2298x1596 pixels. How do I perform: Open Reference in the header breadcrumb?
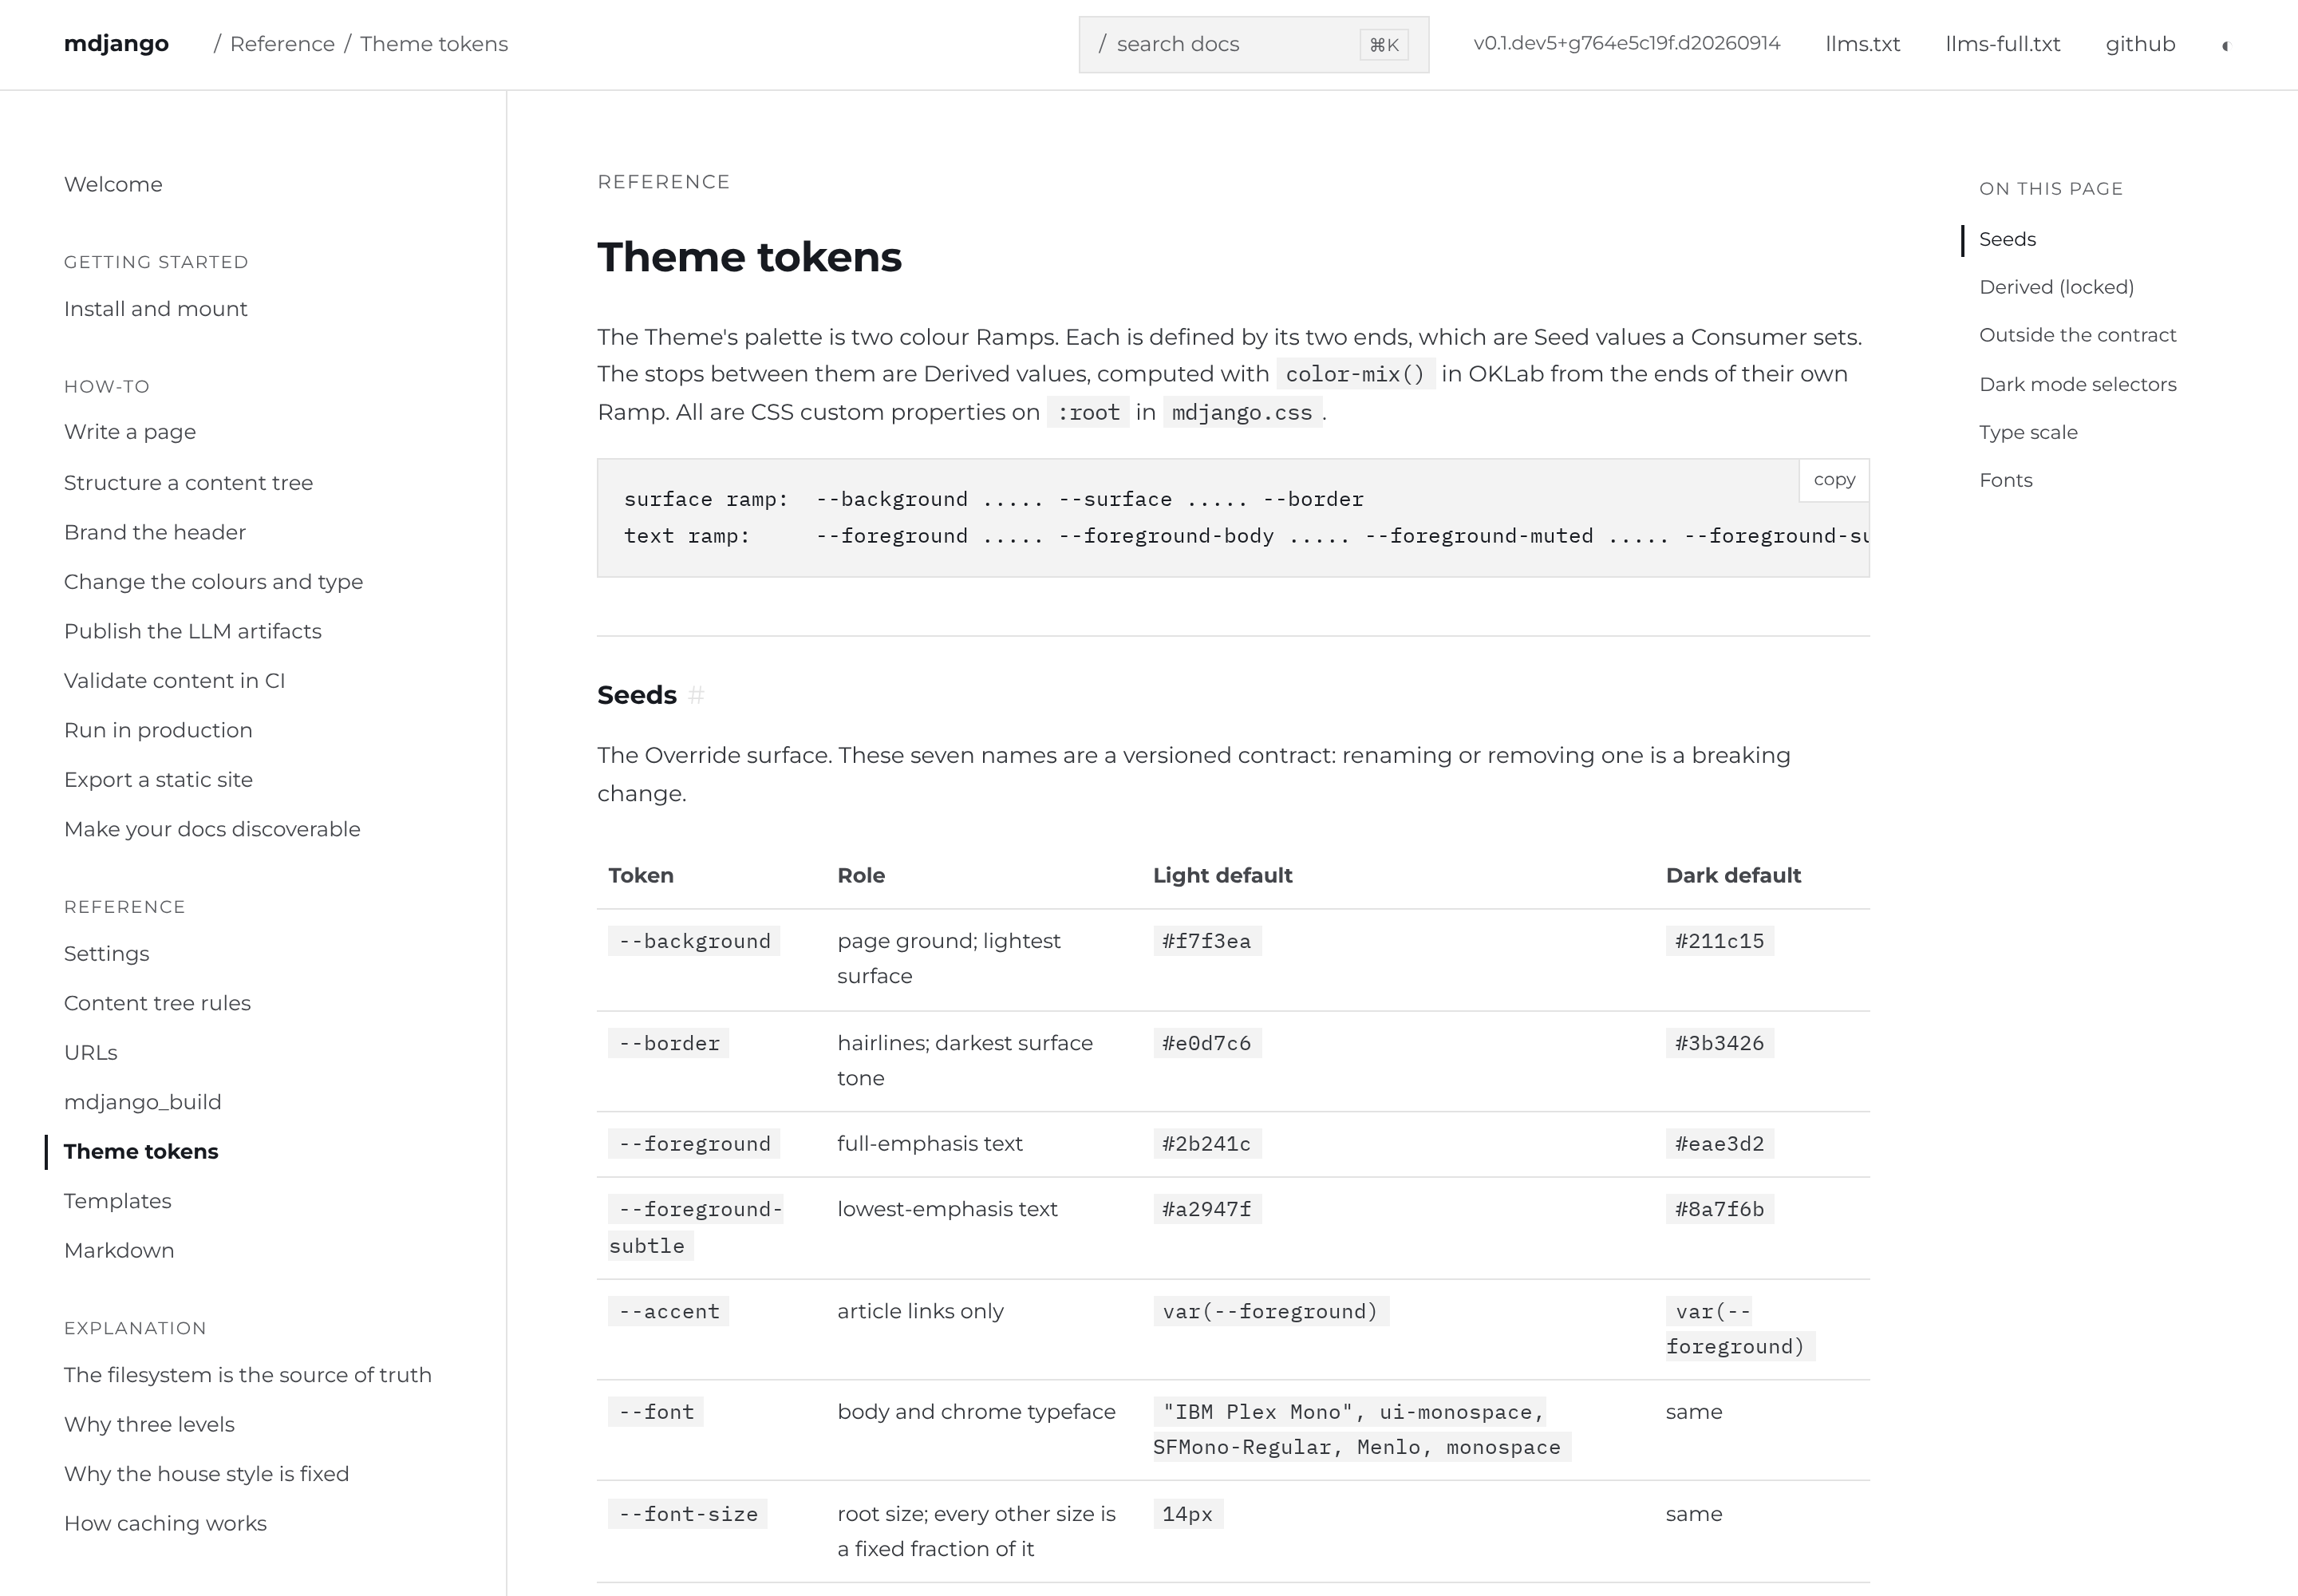point(282,44)
